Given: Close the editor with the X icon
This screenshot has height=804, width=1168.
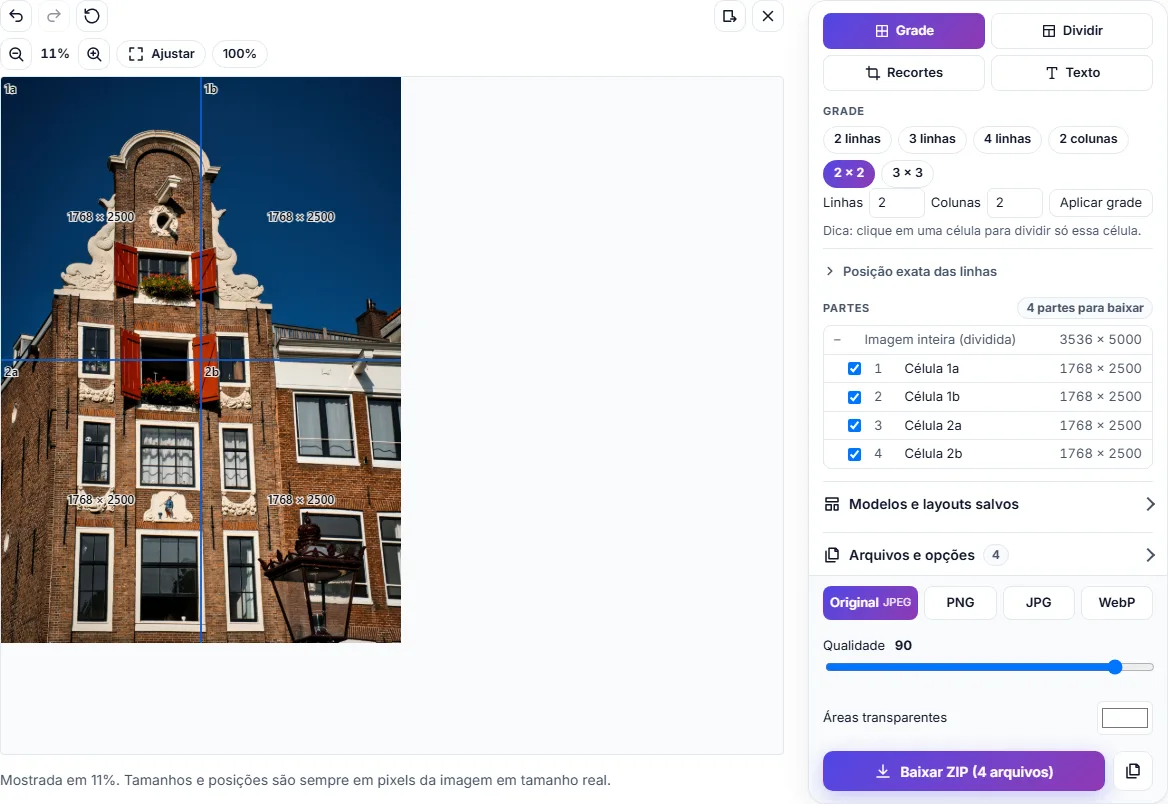Looking at the screenshot, I should (768, 16).
